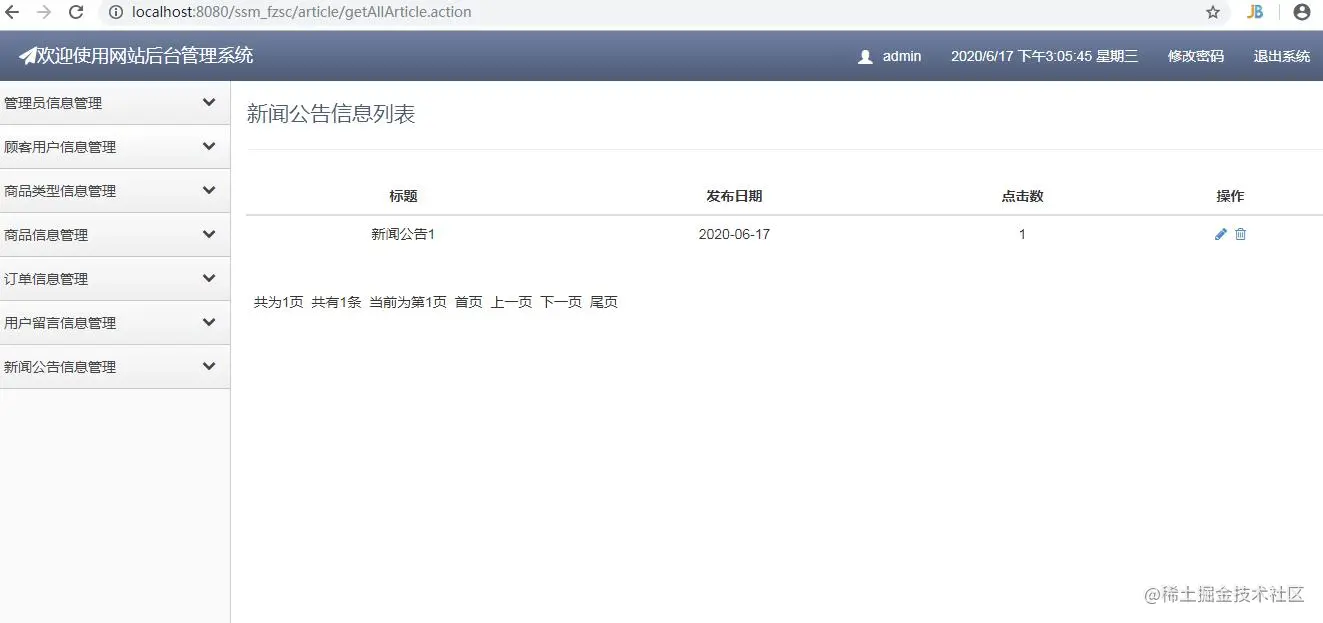Click the trash delete icon for 新闻公告1

(1241, 234)
